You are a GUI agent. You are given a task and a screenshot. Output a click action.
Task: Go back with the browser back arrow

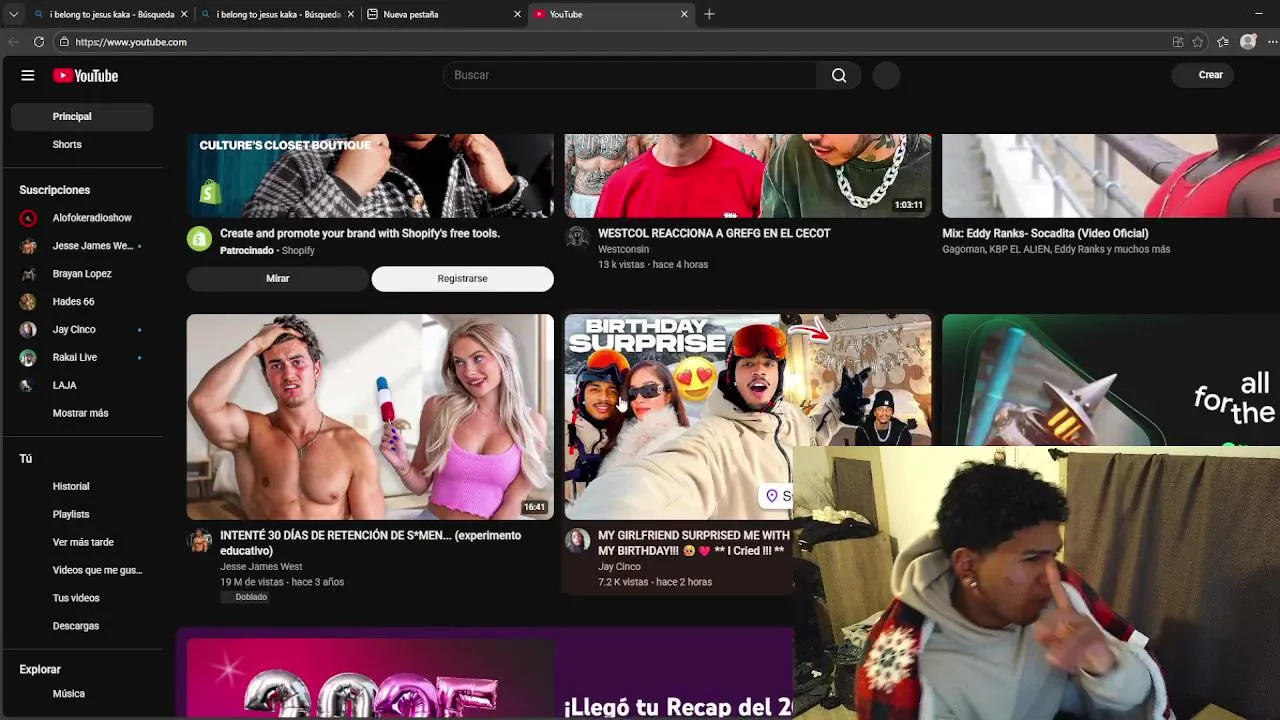(13, 42)
